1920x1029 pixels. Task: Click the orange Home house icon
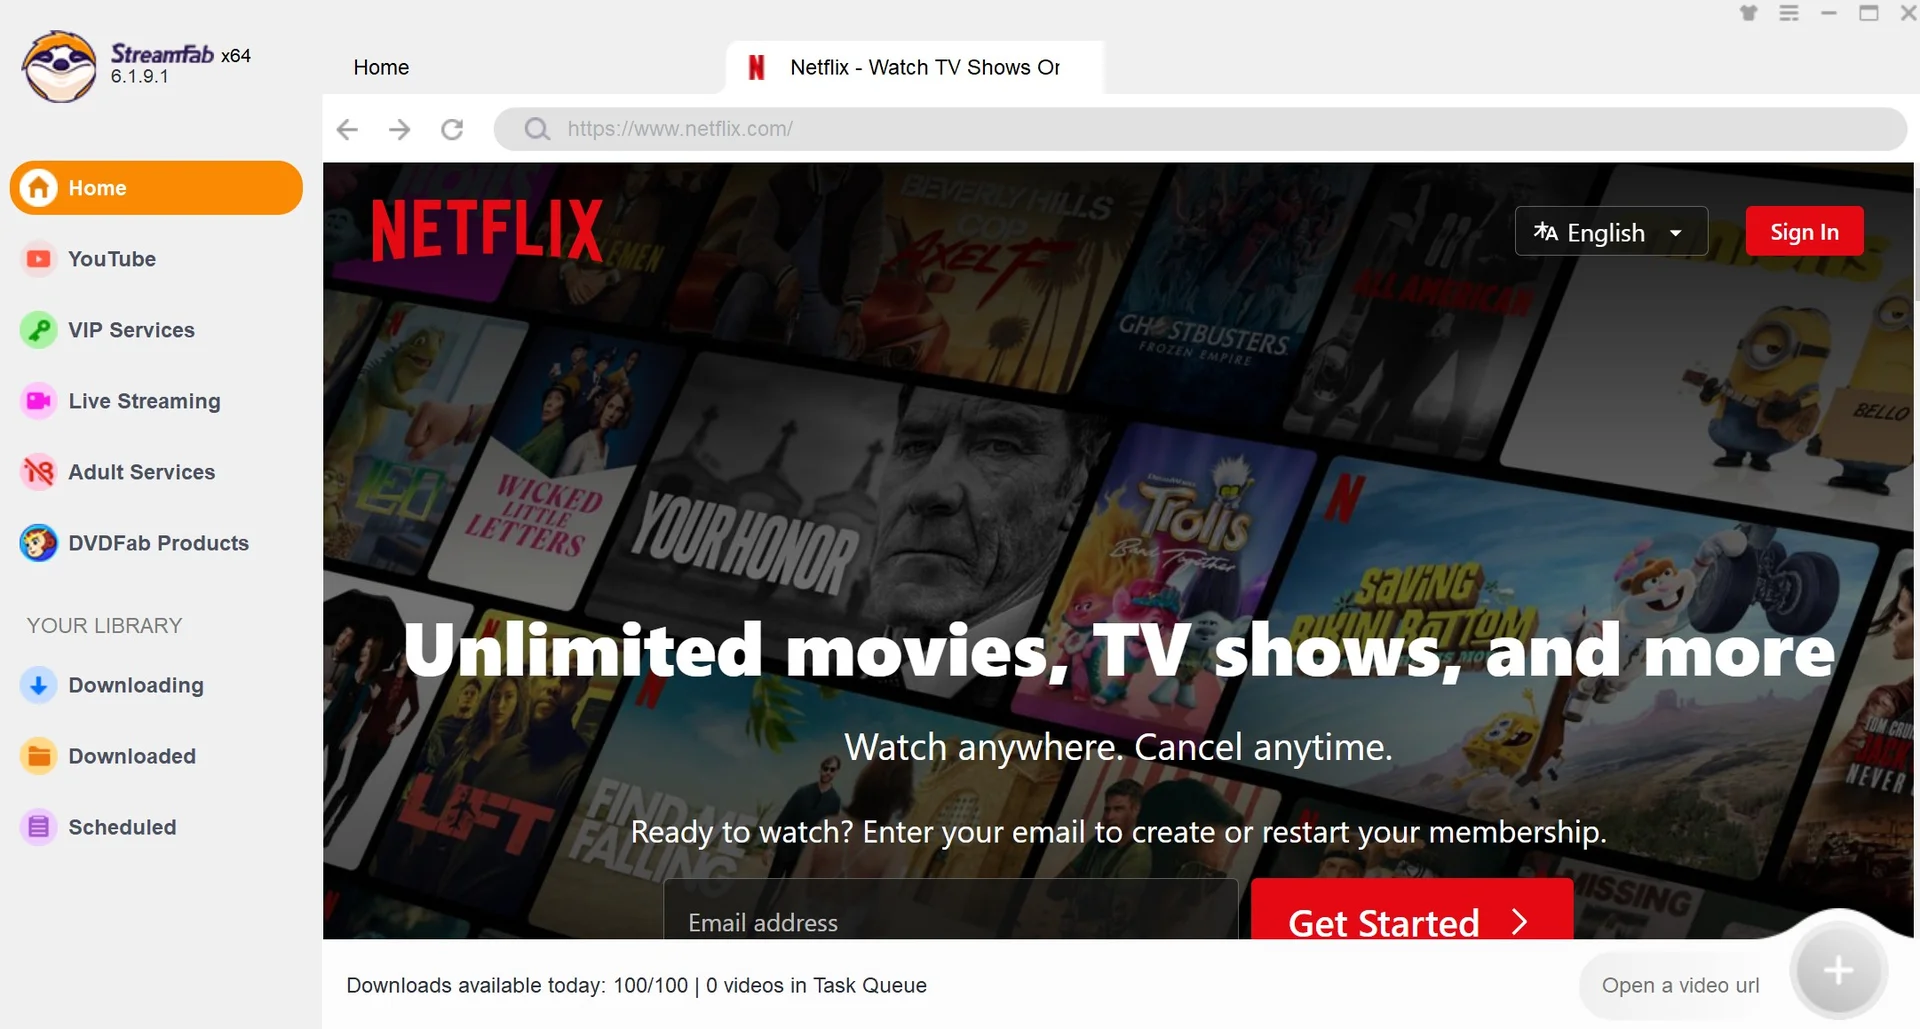click(38, 188)
